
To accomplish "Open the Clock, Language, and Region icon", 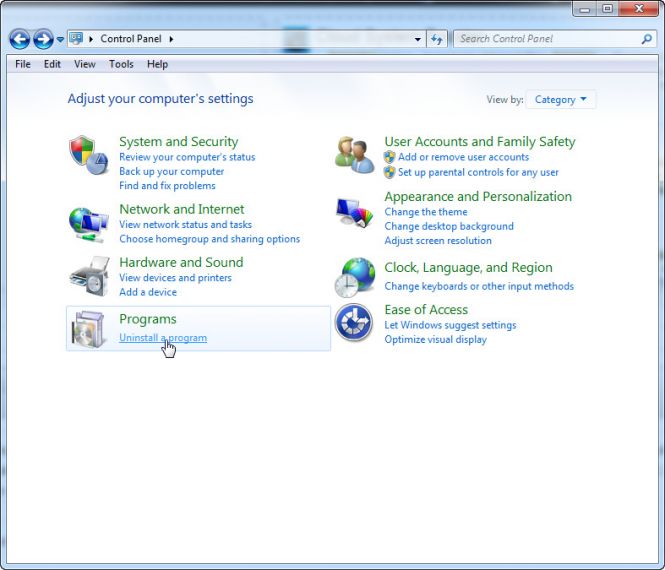I will [354, 277].
